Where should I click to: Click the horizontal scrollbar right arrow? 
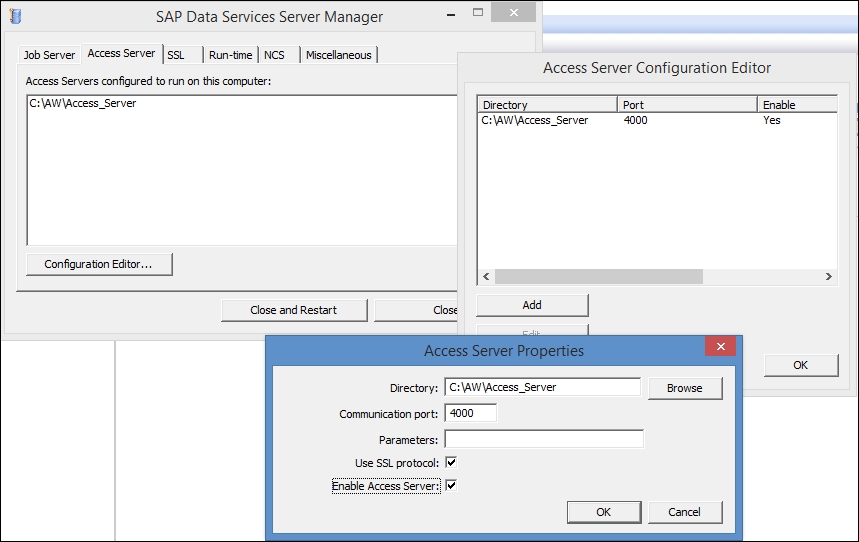click(x=828, y=276)
